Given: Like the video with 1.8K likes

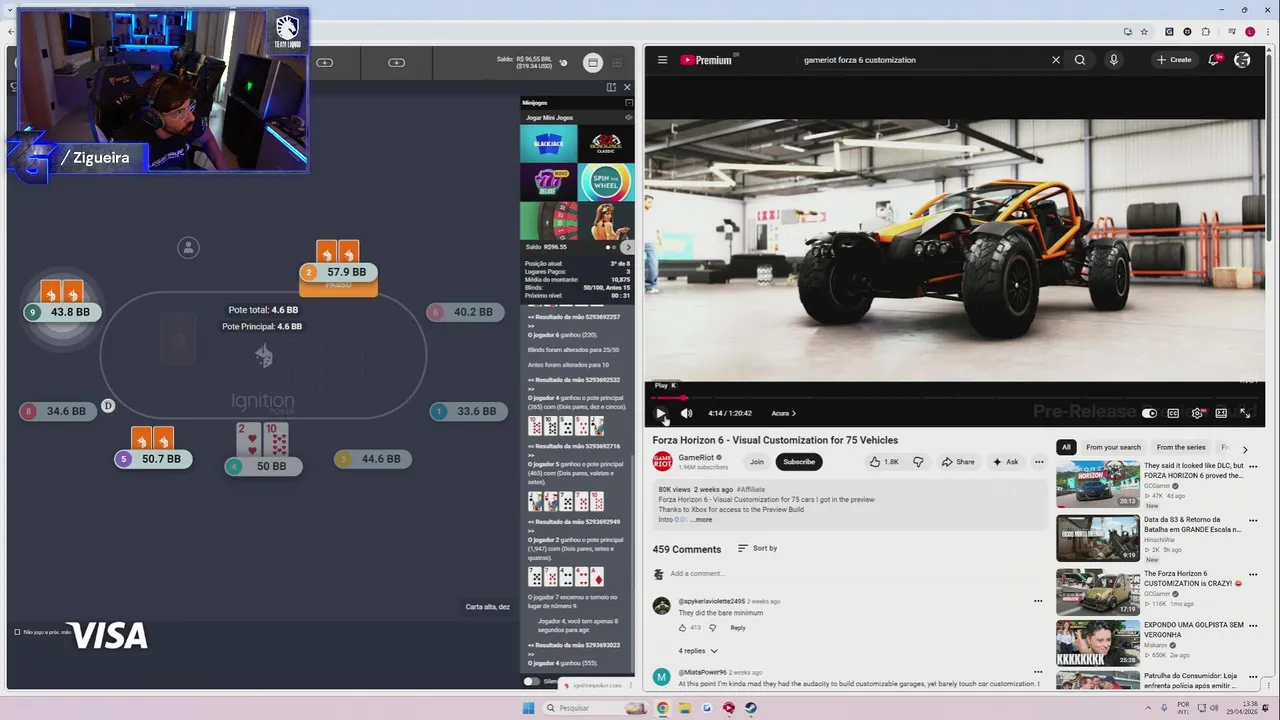Looking at the screenshot, I should tap(884, 462).
